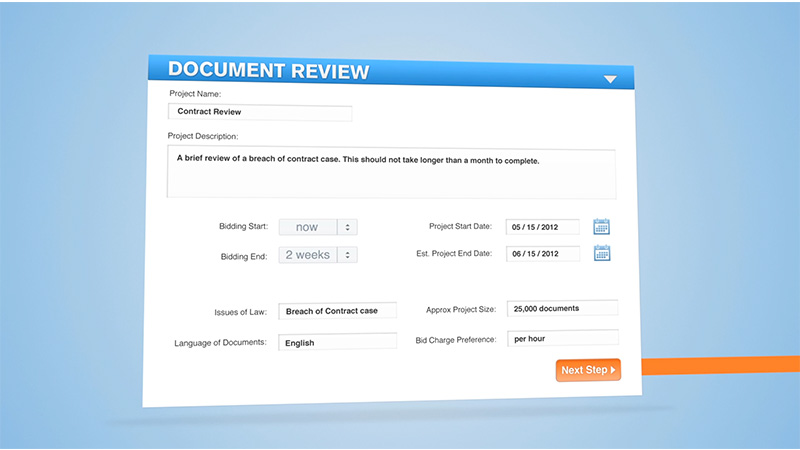Click the Approx Project Size field
The height and width of the screenshot is (450, 800).
(562, 308)
